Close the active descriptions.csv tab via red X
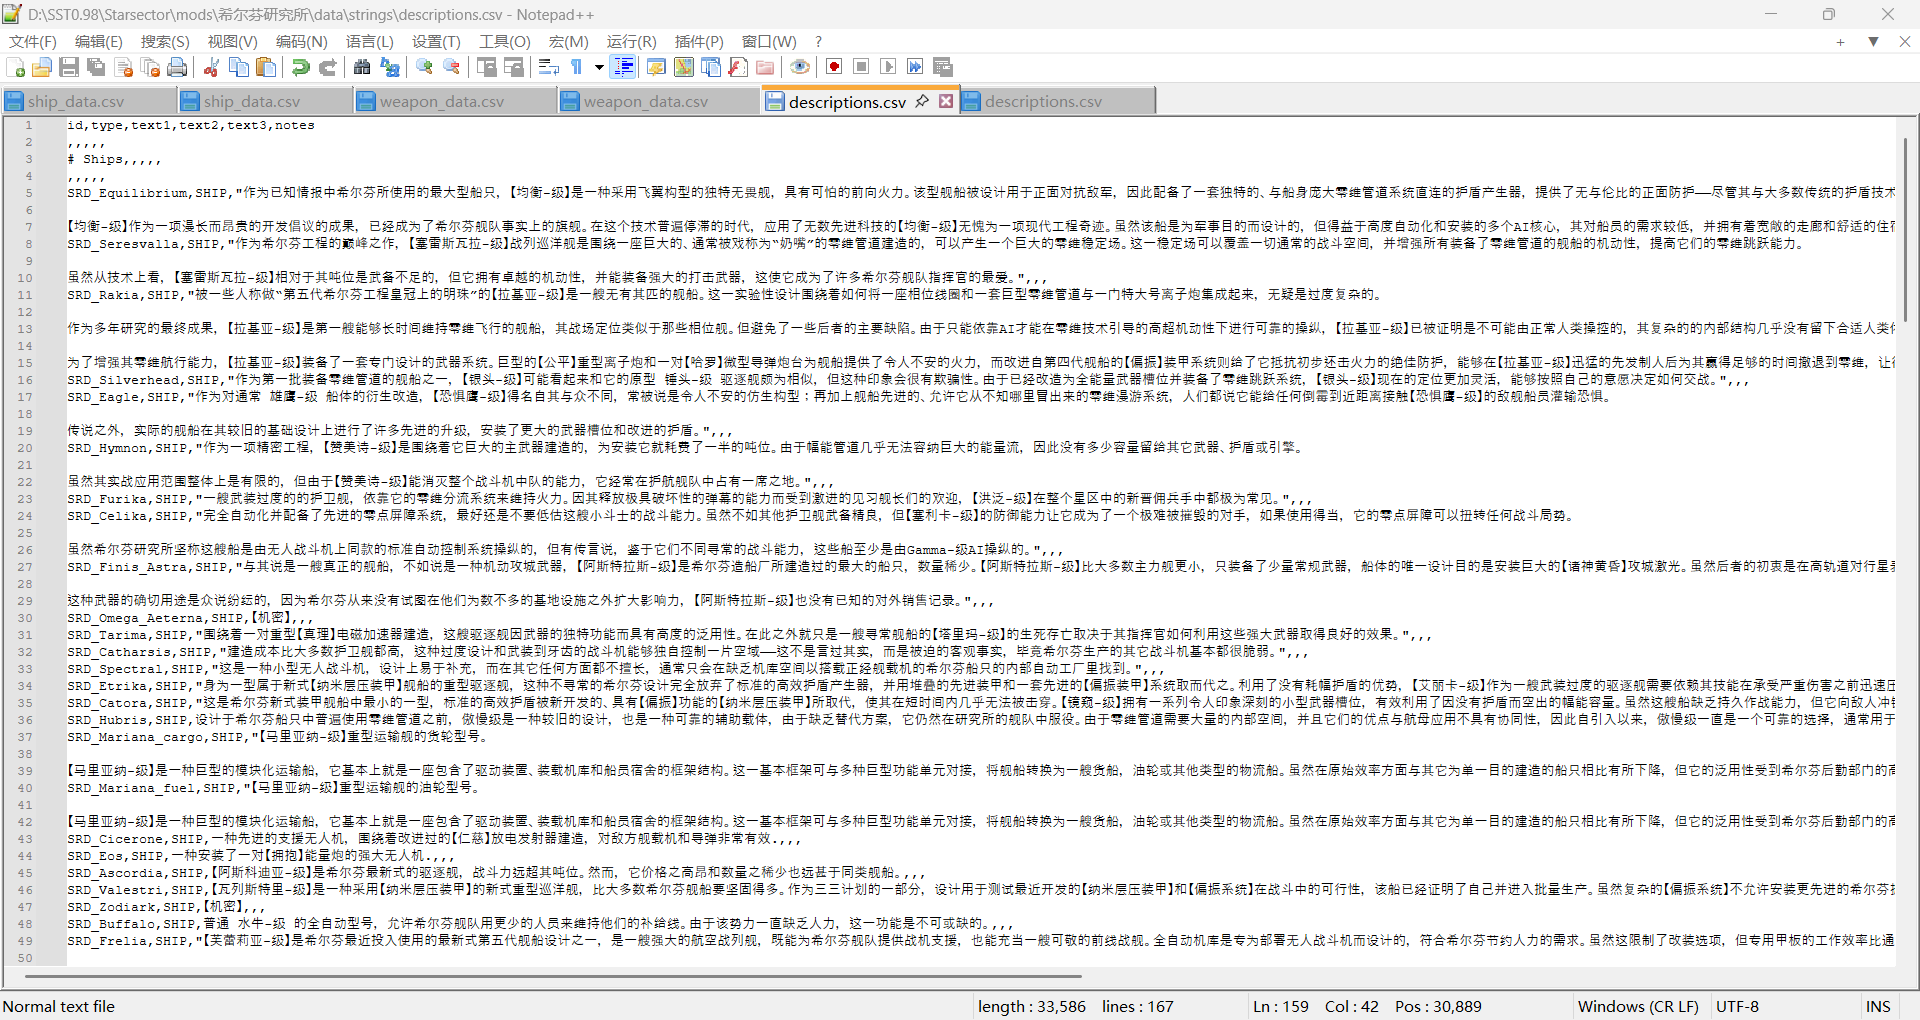Screen dimensions: 1920x1020 click(x=945, y=101)
